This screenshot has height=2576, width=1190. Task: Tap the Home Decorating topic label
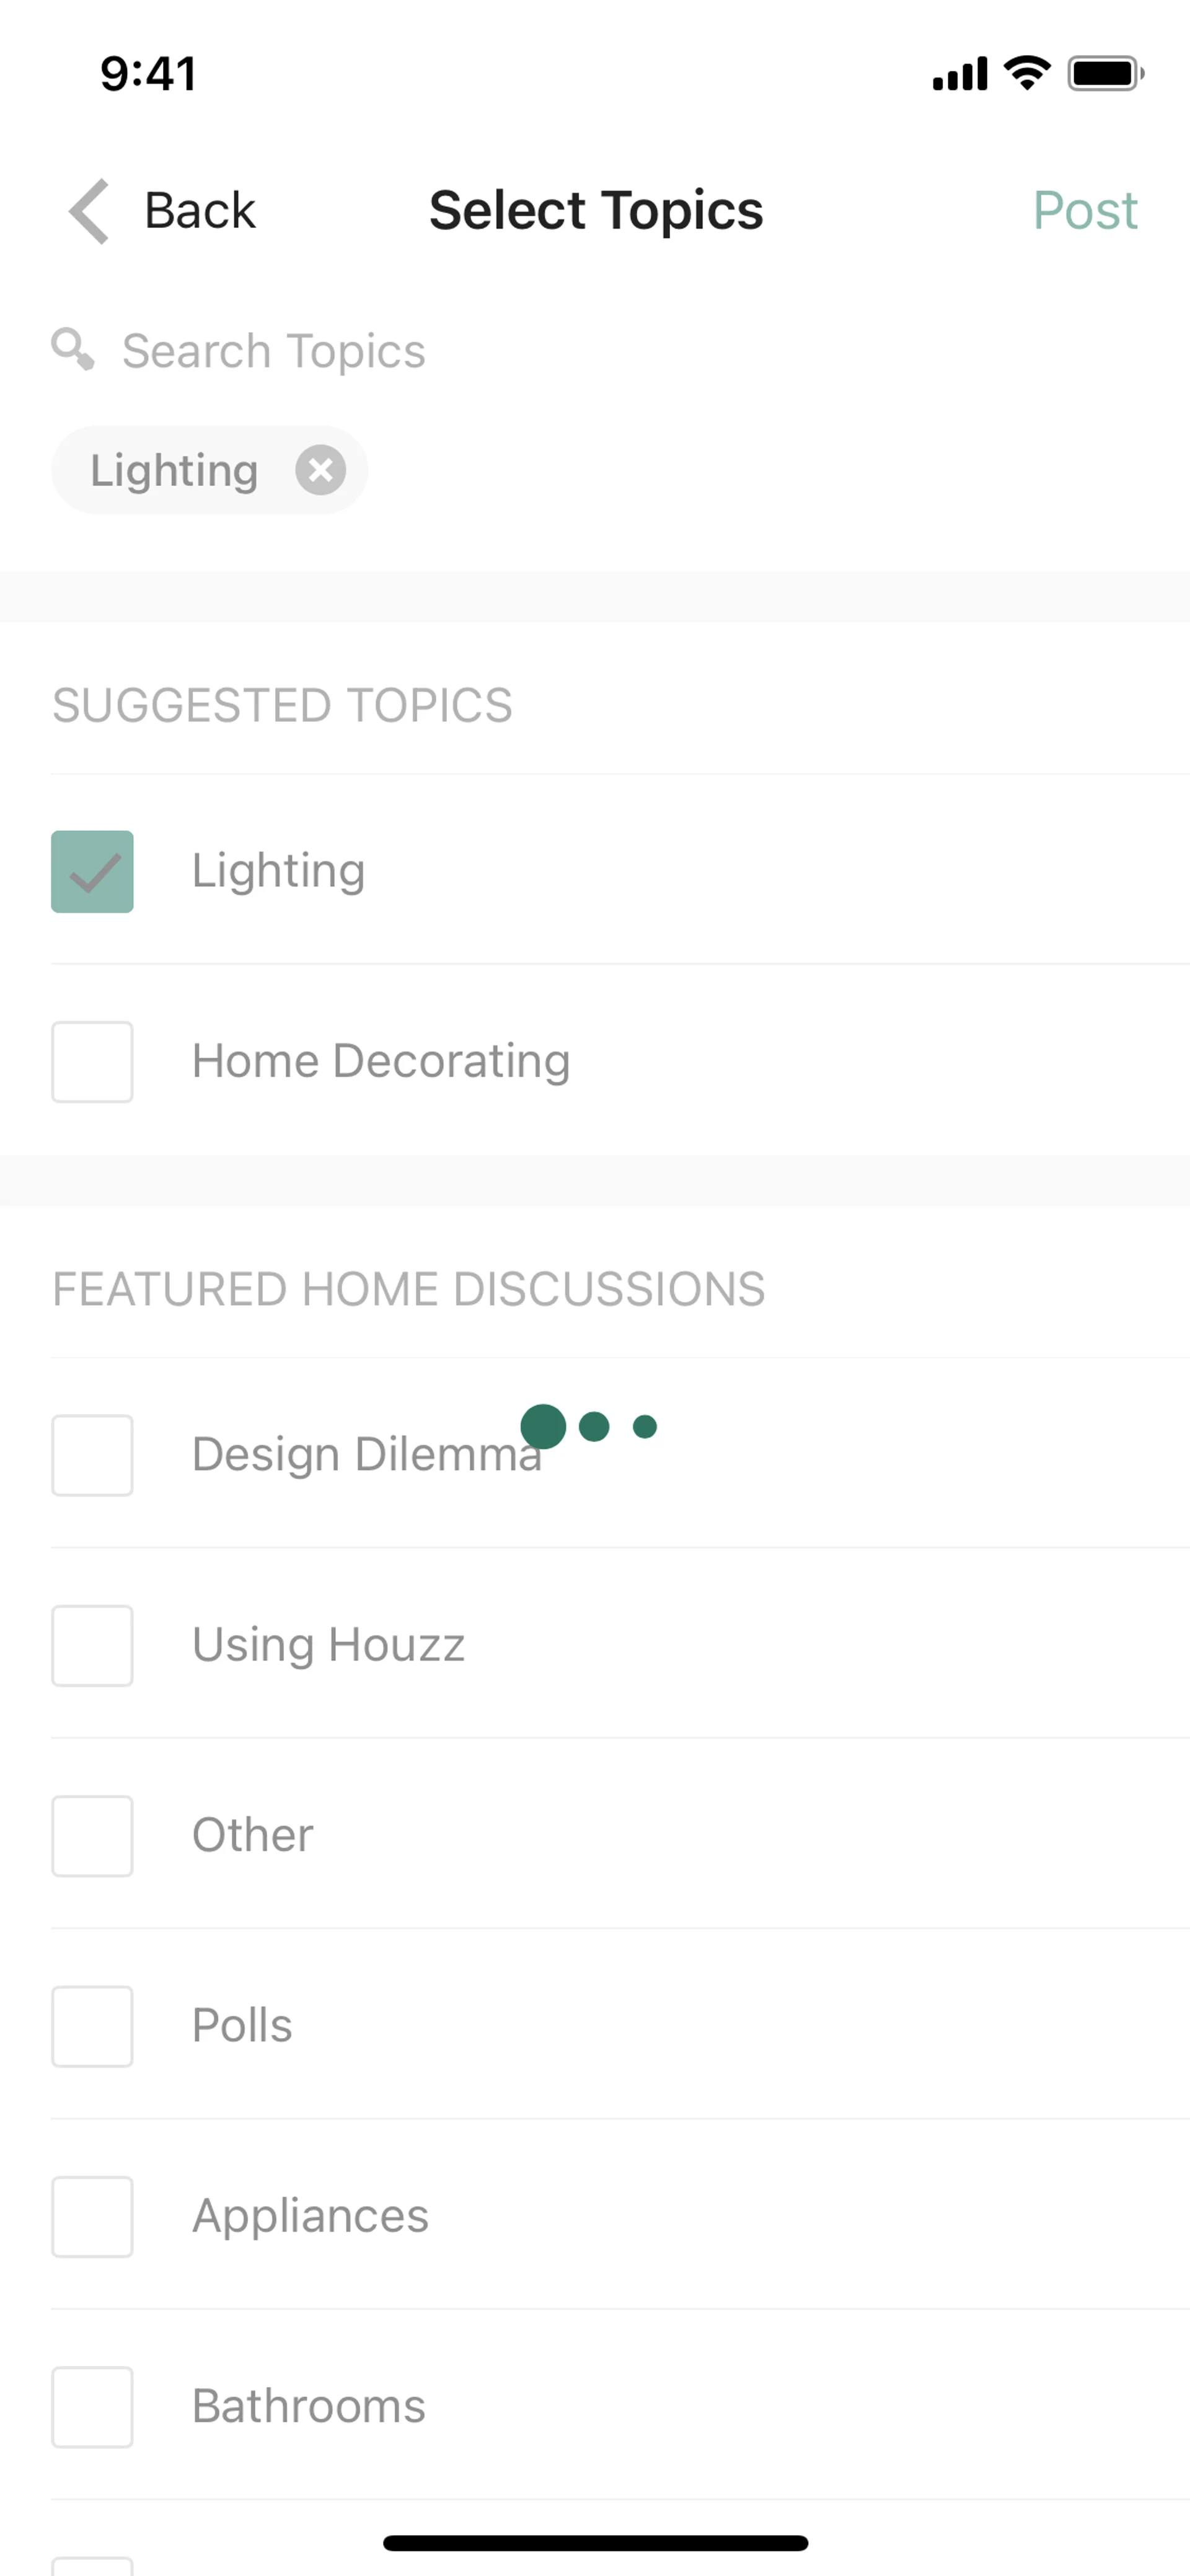click(x=381, y=1061)
